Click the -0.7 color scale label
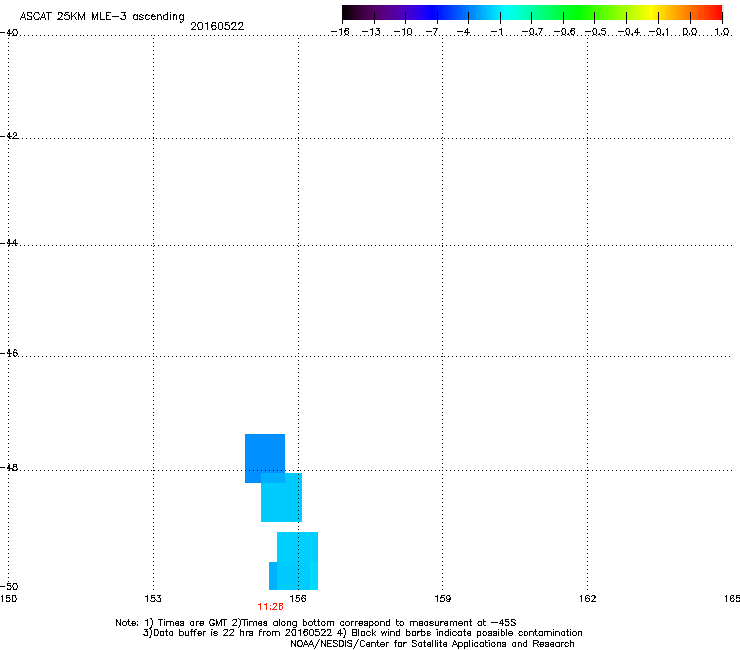The height and width of the screenshot is (650, 740). point(532,32)
